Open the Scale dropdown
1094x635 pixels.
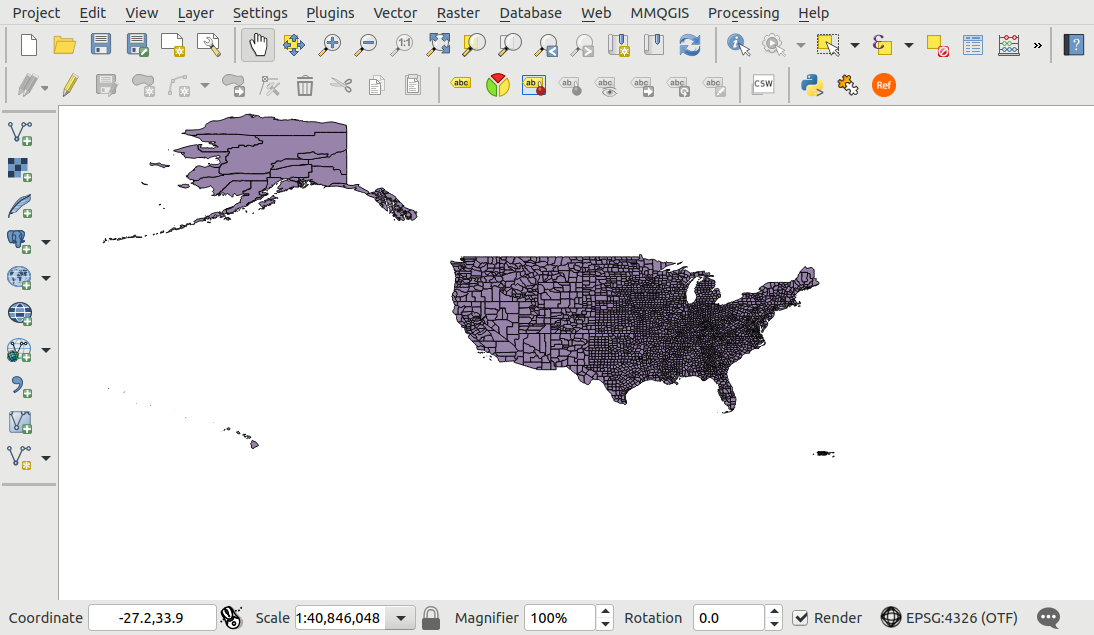coord(400,617)
